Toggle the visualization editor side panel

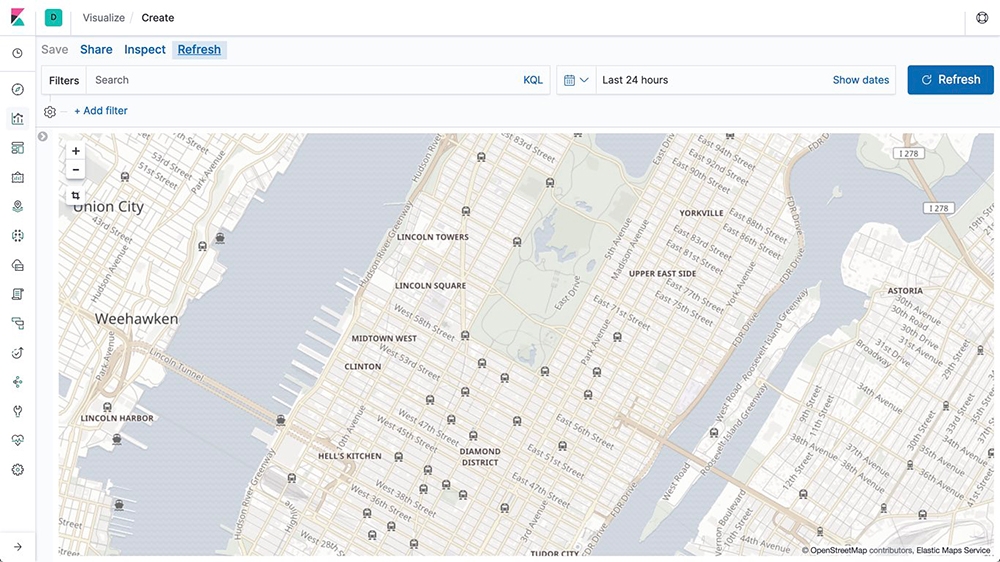pyautogui.click(x=43, y=137)
